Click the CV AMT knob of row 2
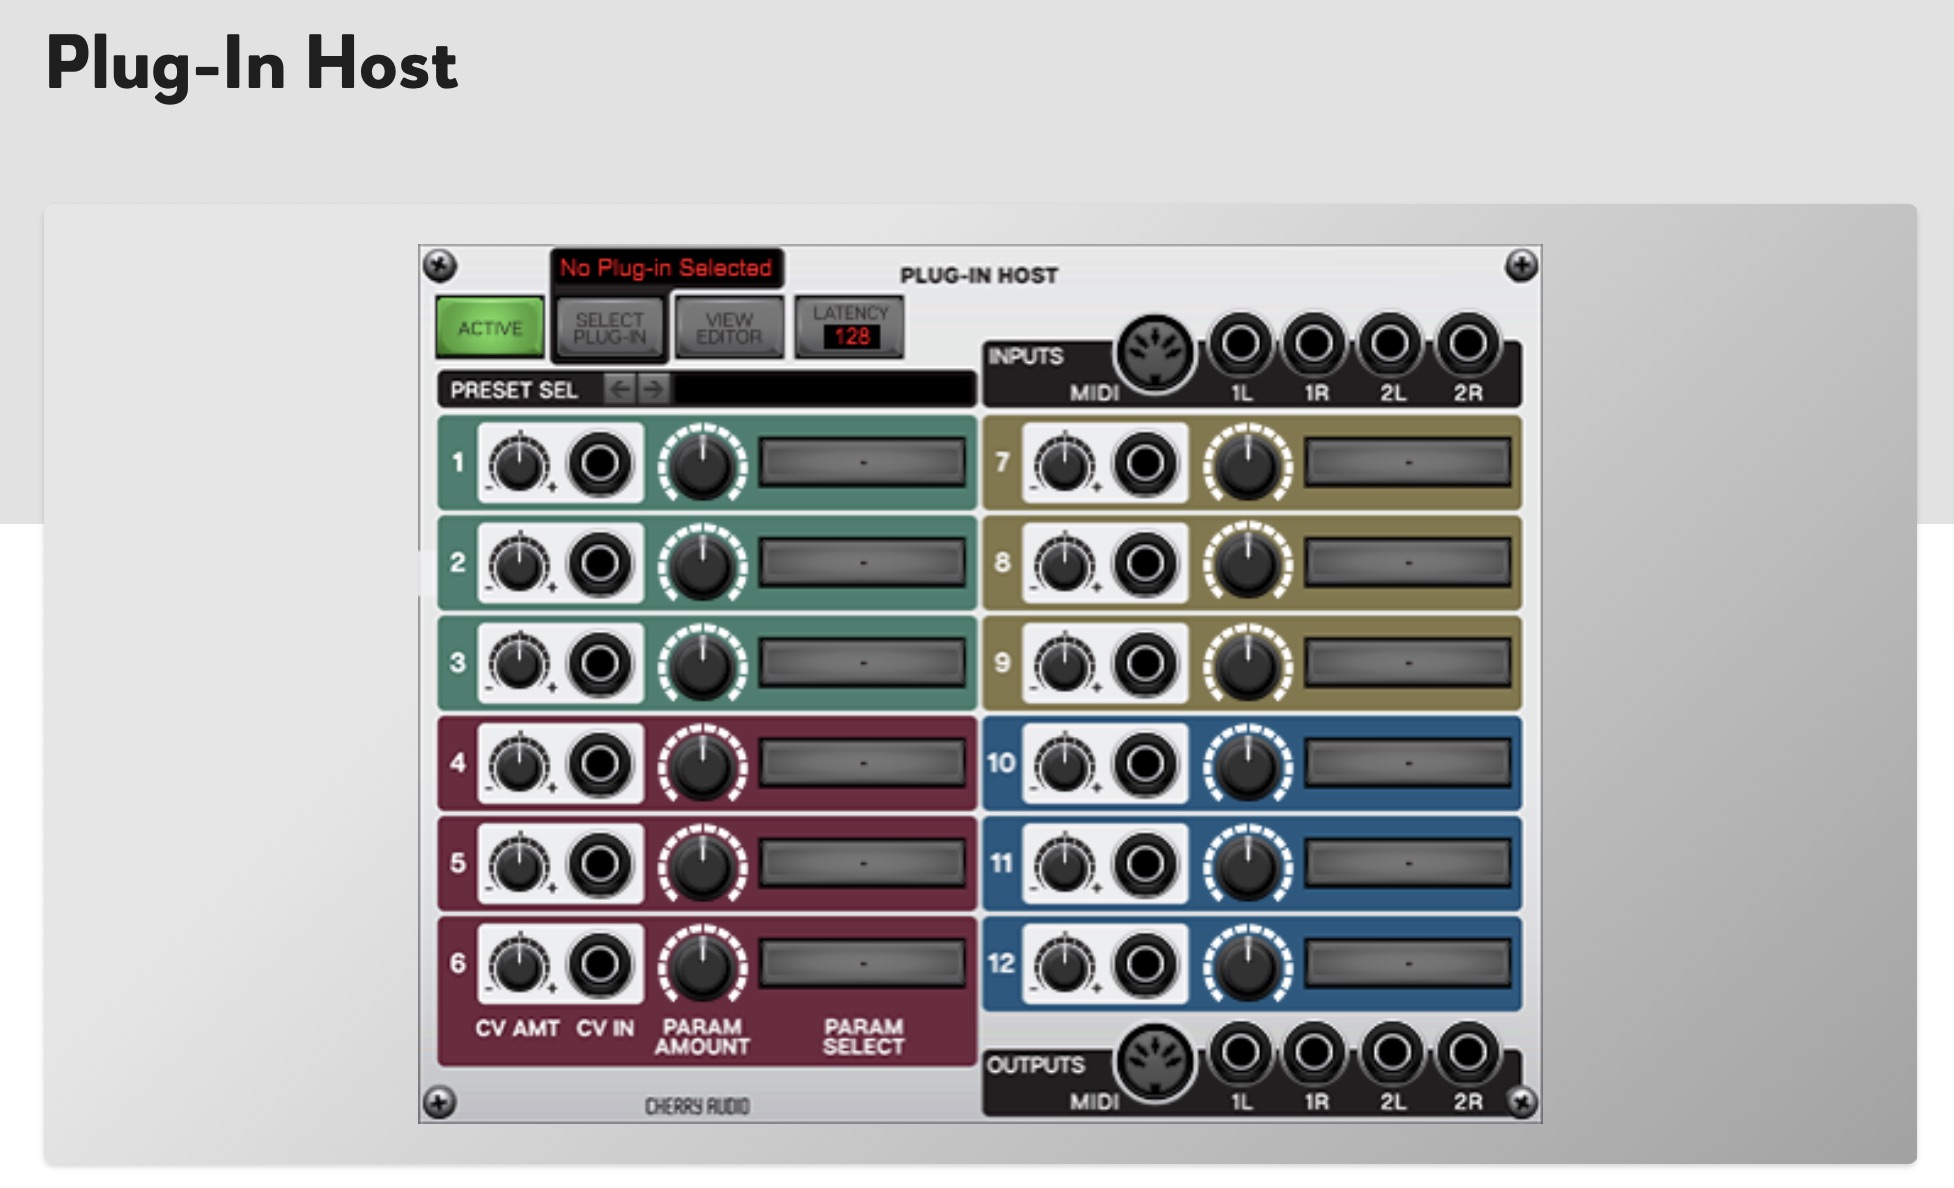This screenshot has width=1954, height=1188. pos(519,565)
